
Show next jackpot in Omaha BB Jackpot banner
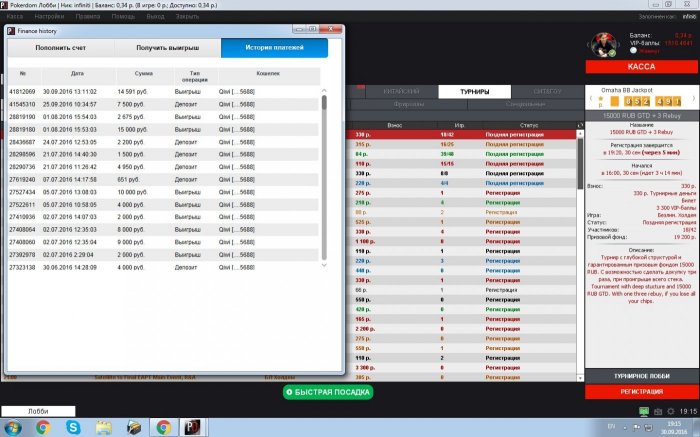pyautogui.click(x=694, y=98)
